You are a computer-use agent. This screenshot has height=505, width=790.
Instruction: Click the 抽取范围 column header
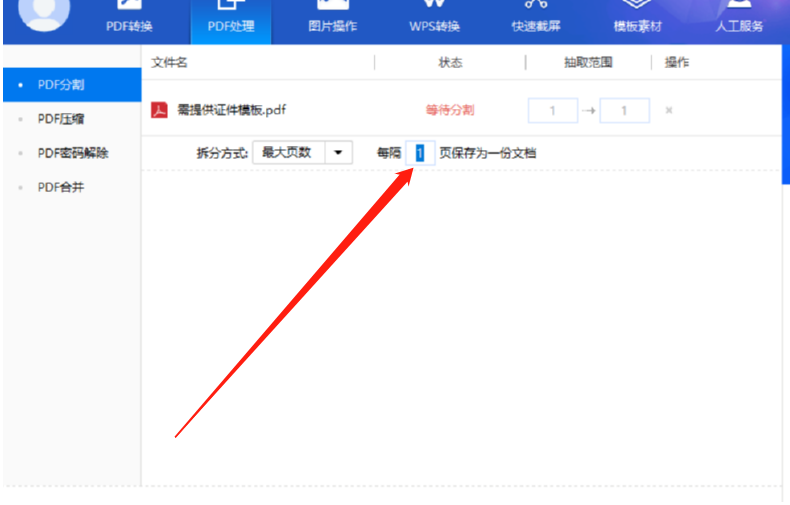click(x=588, y=62)
